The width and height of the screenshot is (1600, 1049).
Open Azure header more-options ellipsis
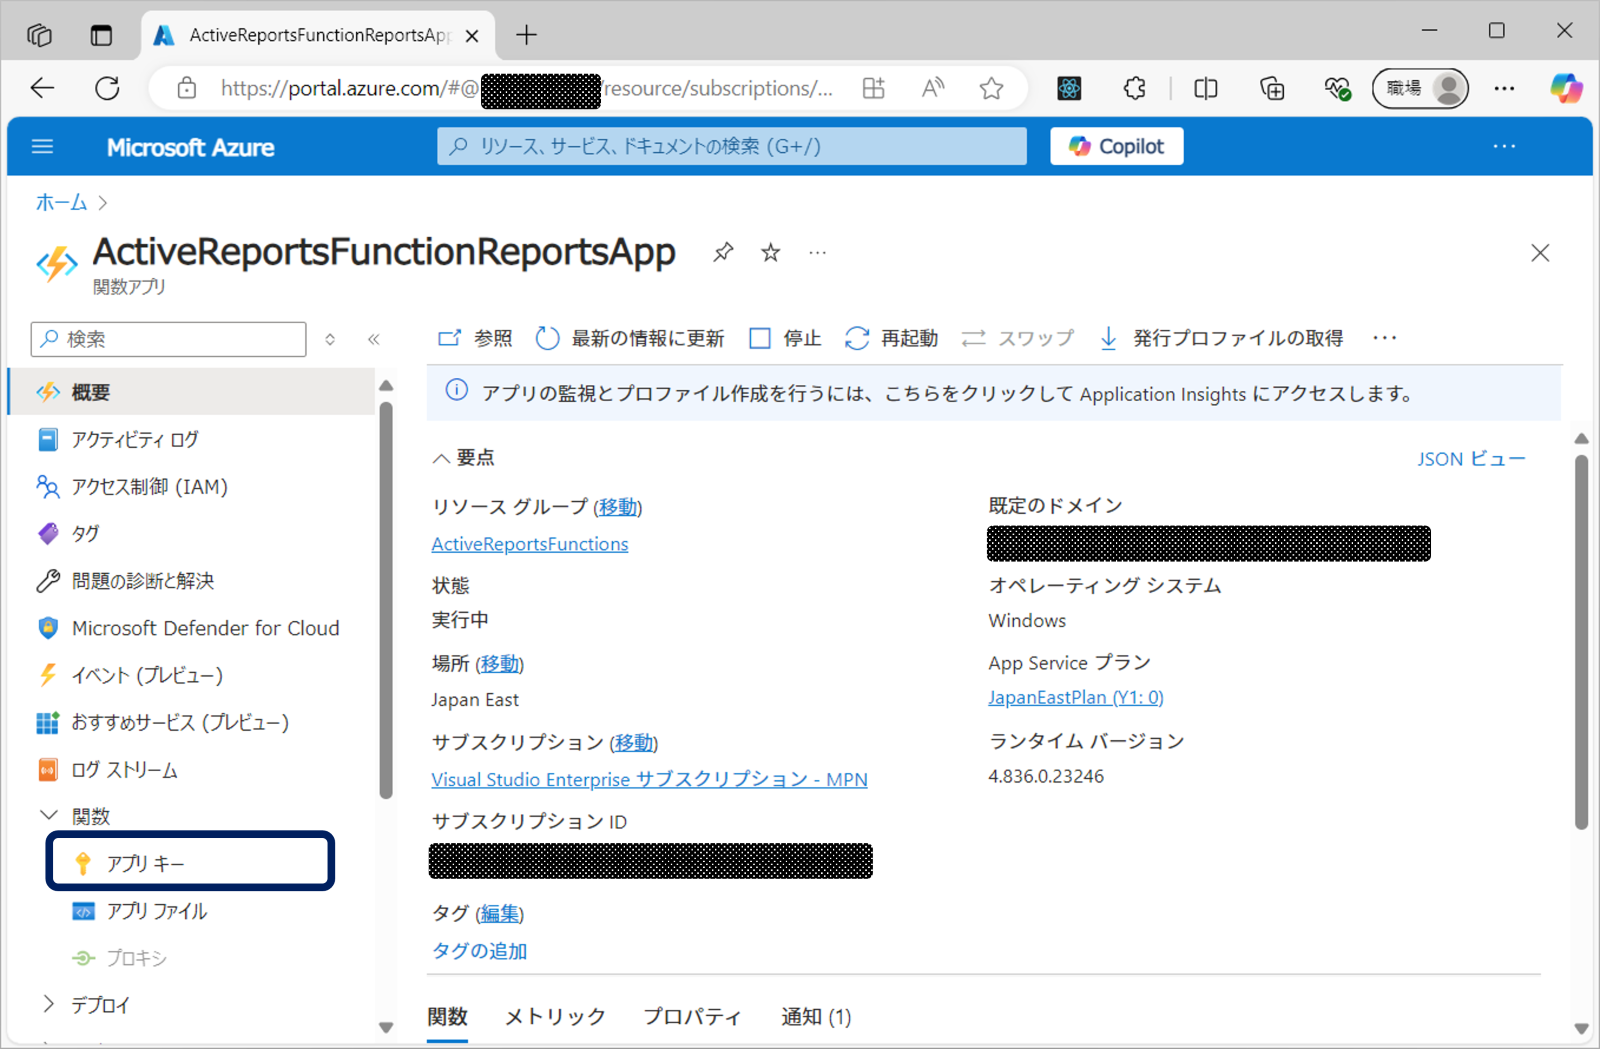tap(1504, 146)
